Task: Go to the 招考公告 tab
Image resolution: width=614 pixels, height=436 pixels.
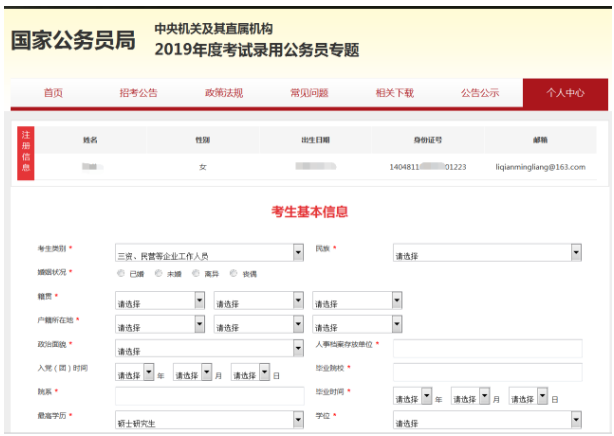Action: [x=138, y=93]
